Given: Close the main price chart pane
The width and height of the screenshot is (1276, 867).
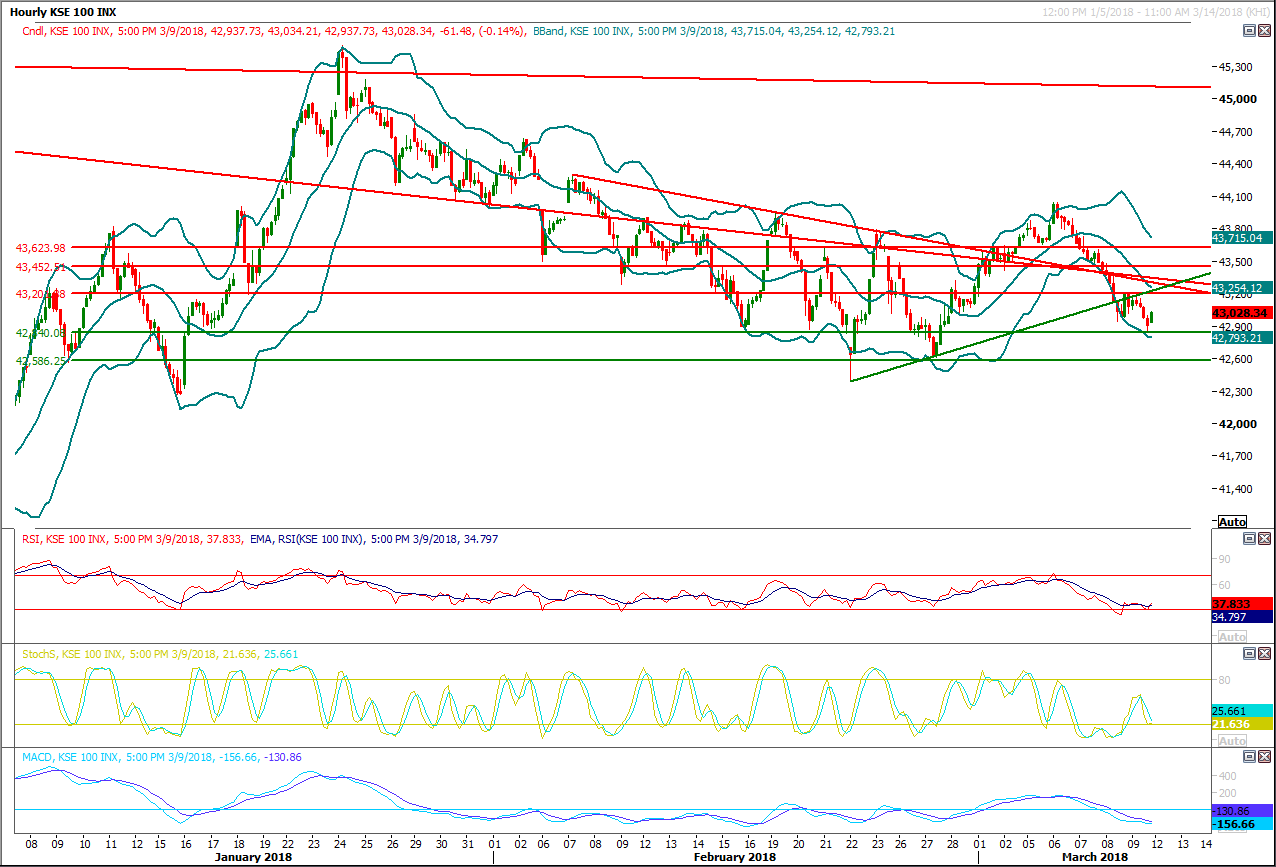Looking at the screenshot, I should [1264, 31].
